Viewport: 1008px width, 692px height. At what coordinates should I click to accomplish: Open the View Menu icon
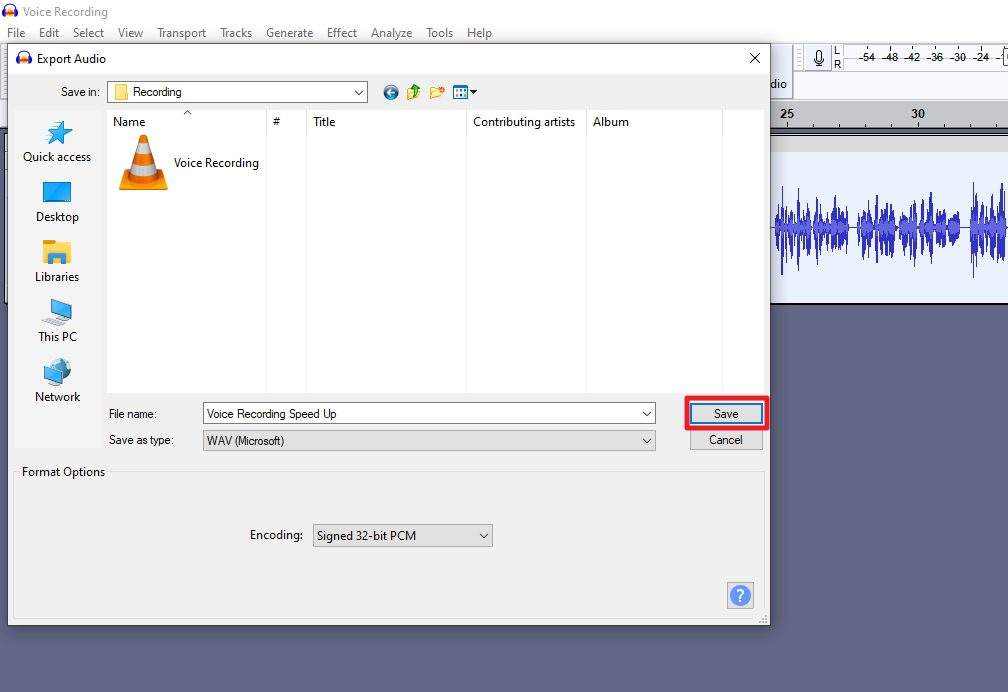pyautogui.click(x=464, y=92)
